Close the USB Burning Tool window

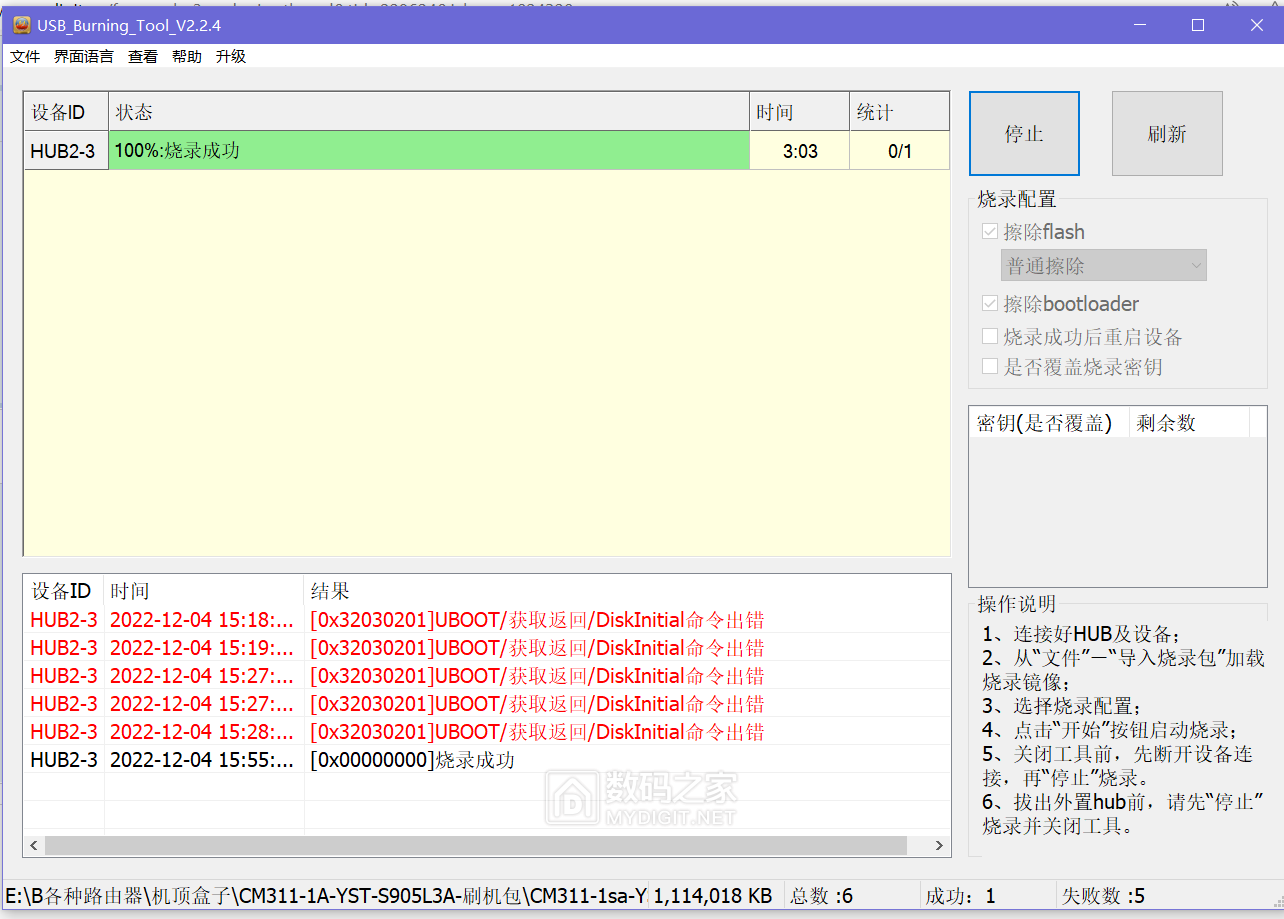(1257, 25)
